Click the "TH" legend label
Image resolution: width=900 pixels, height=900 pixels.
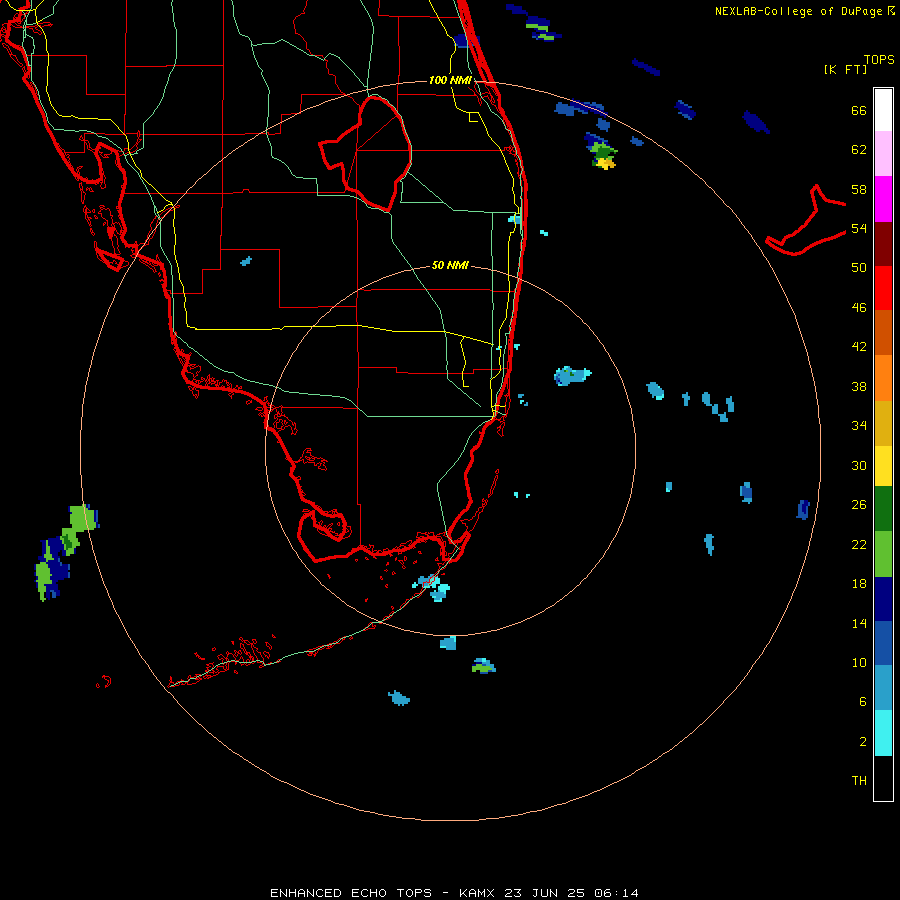click(859, 781)
